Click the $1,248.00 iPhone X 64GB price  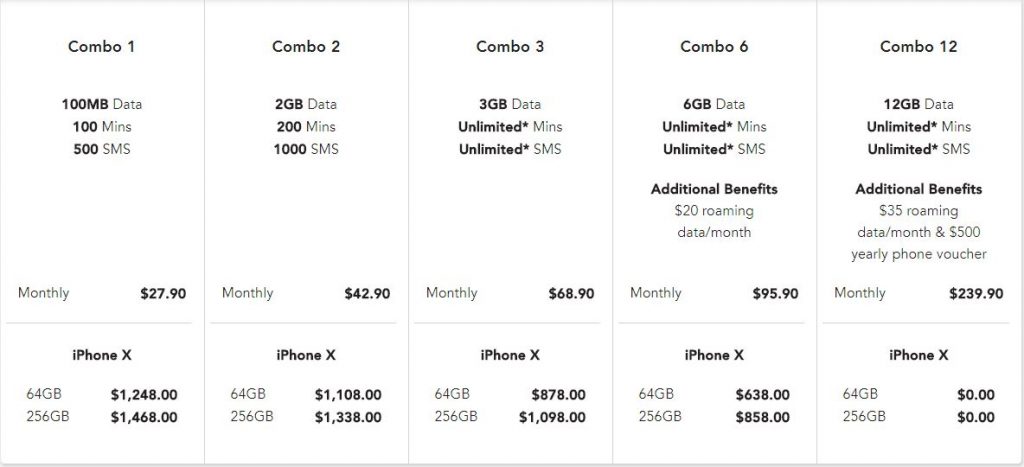[x=144, y=395]
